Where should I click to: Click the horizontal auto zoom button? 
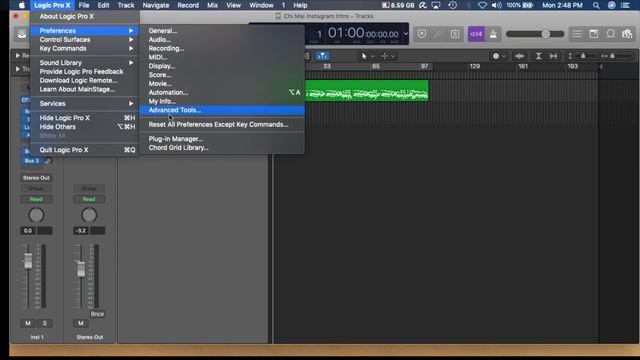(553, 56)
